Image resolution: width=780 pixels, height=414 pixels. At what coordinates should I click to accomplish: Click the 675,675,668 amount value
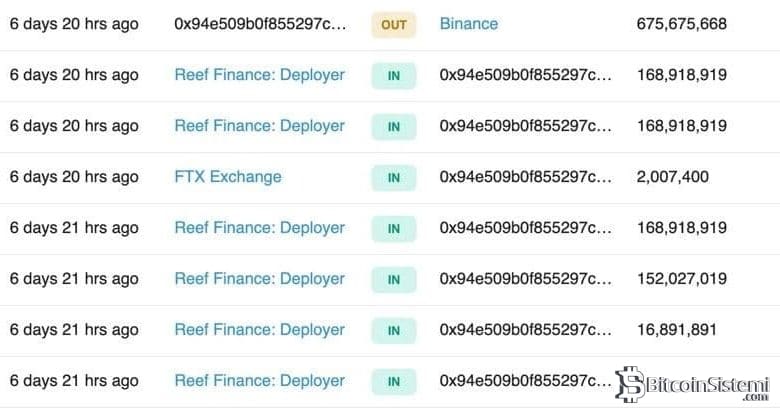[681, 23]
